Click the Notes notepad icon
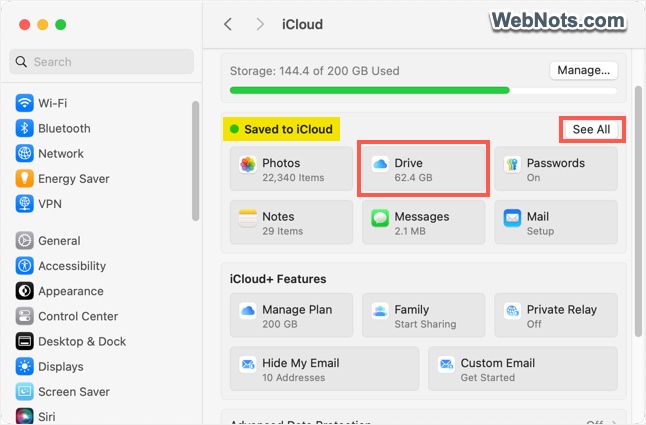 pyautogui.click(x=248, y=218)
